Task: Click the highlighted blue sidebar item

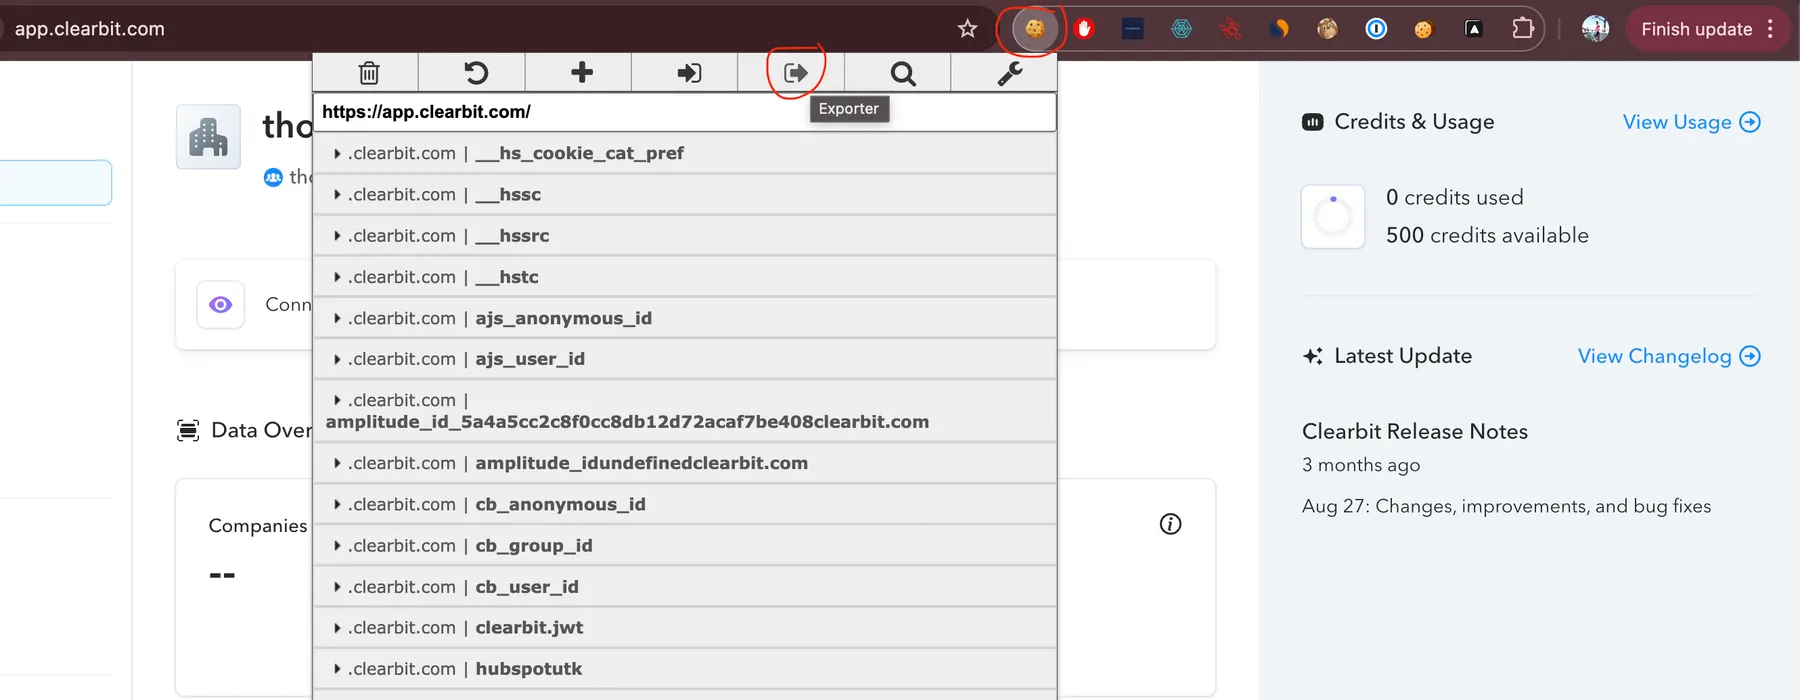Action: [55, 183]
